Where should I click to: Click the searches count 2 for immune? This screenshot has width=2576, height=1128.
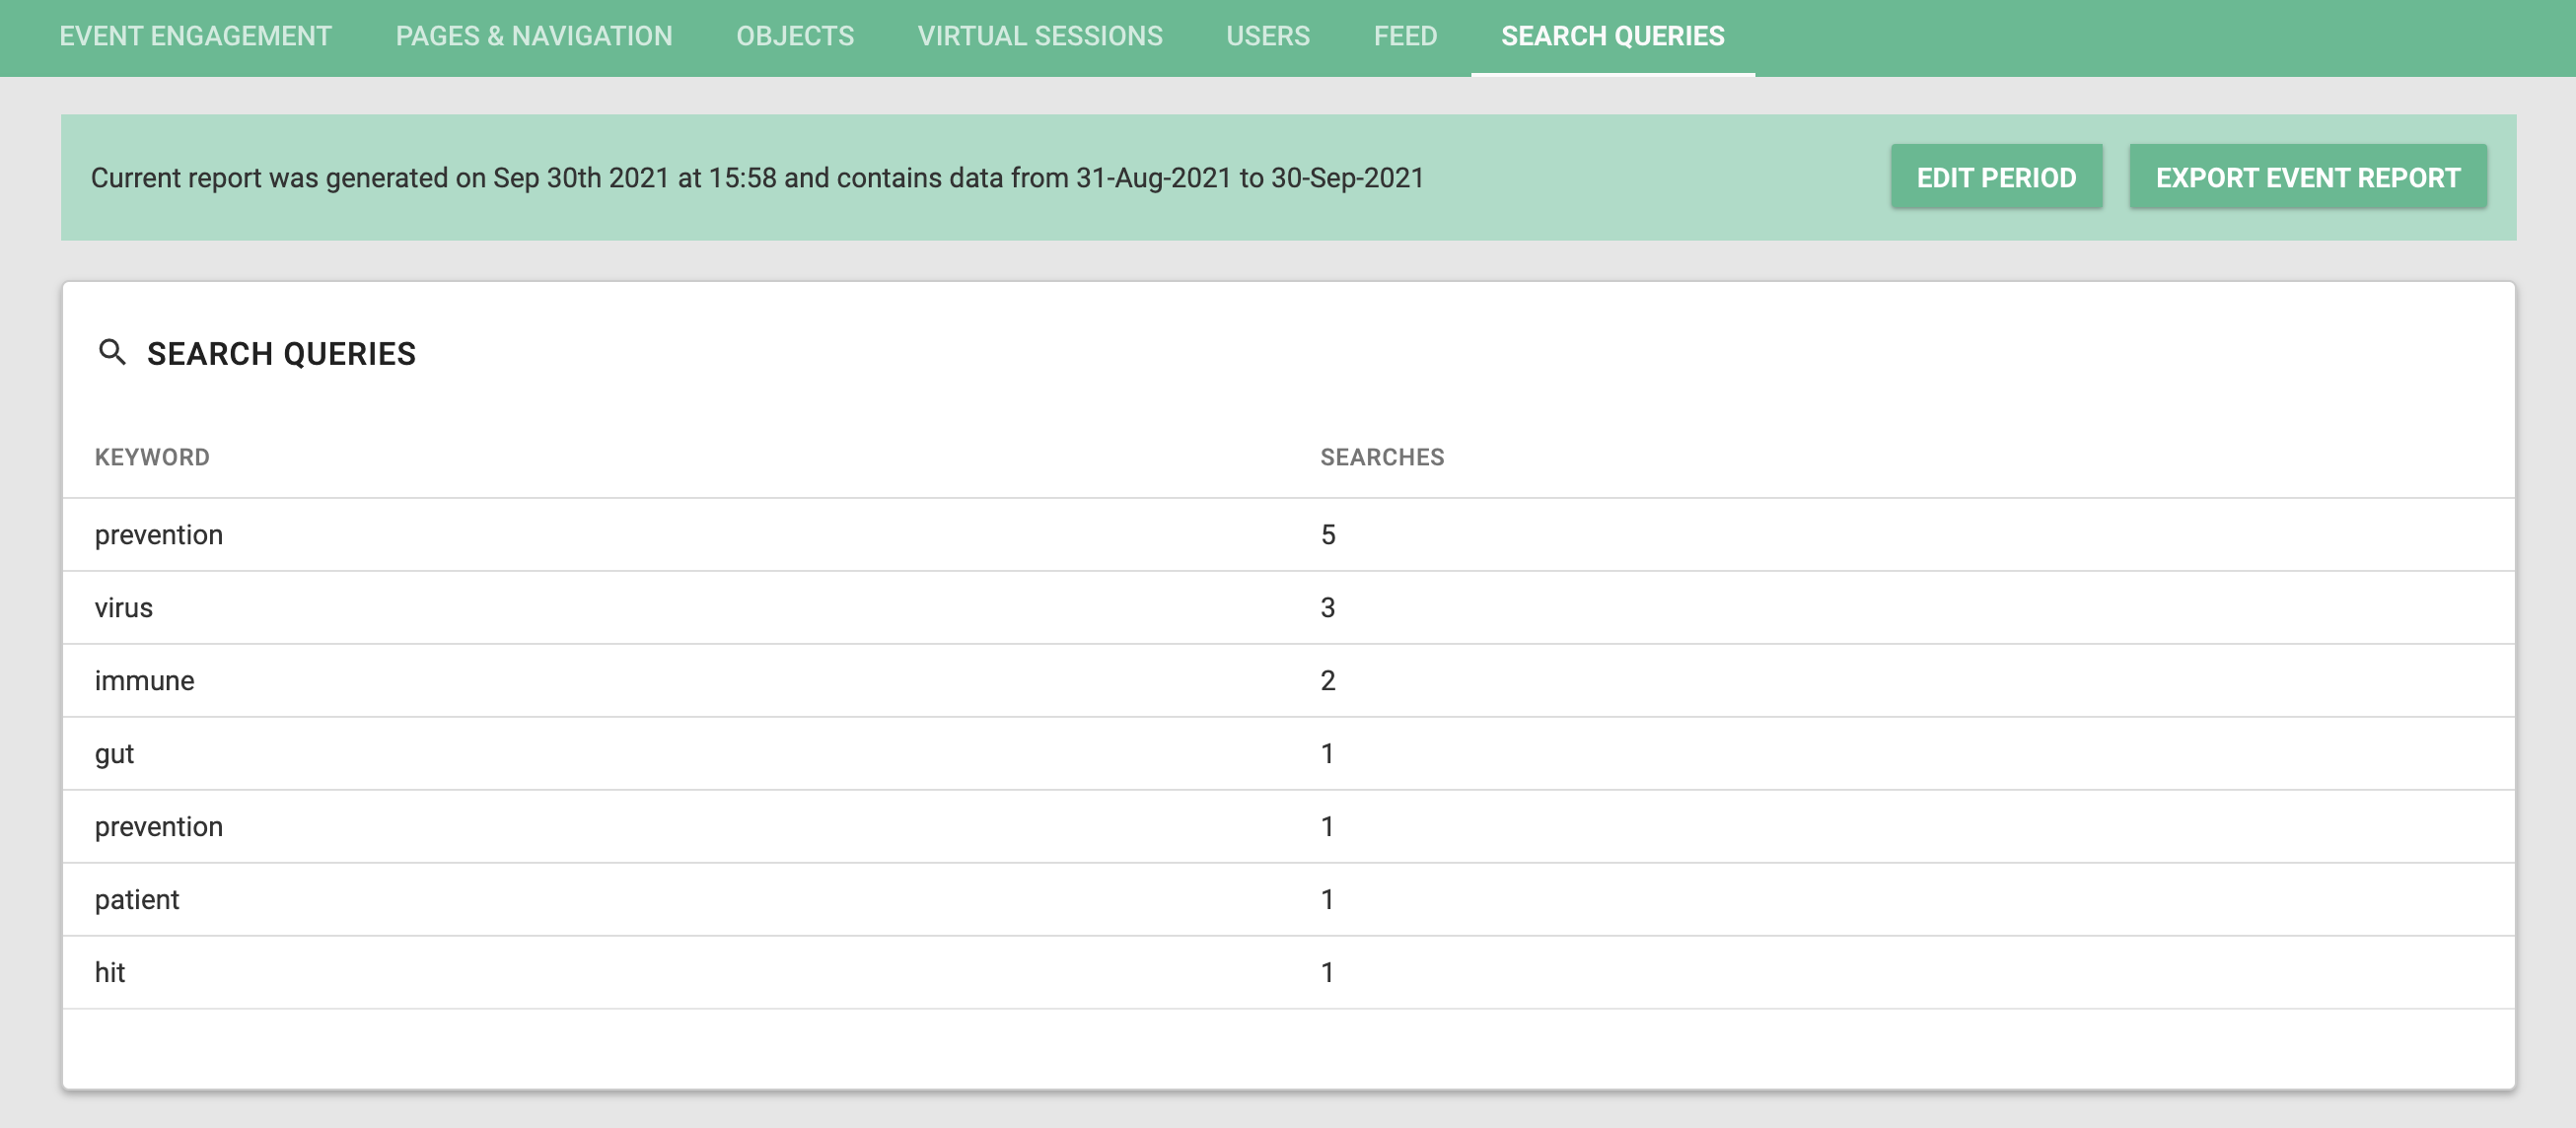pyautogui.click(x=1327, y=681)
